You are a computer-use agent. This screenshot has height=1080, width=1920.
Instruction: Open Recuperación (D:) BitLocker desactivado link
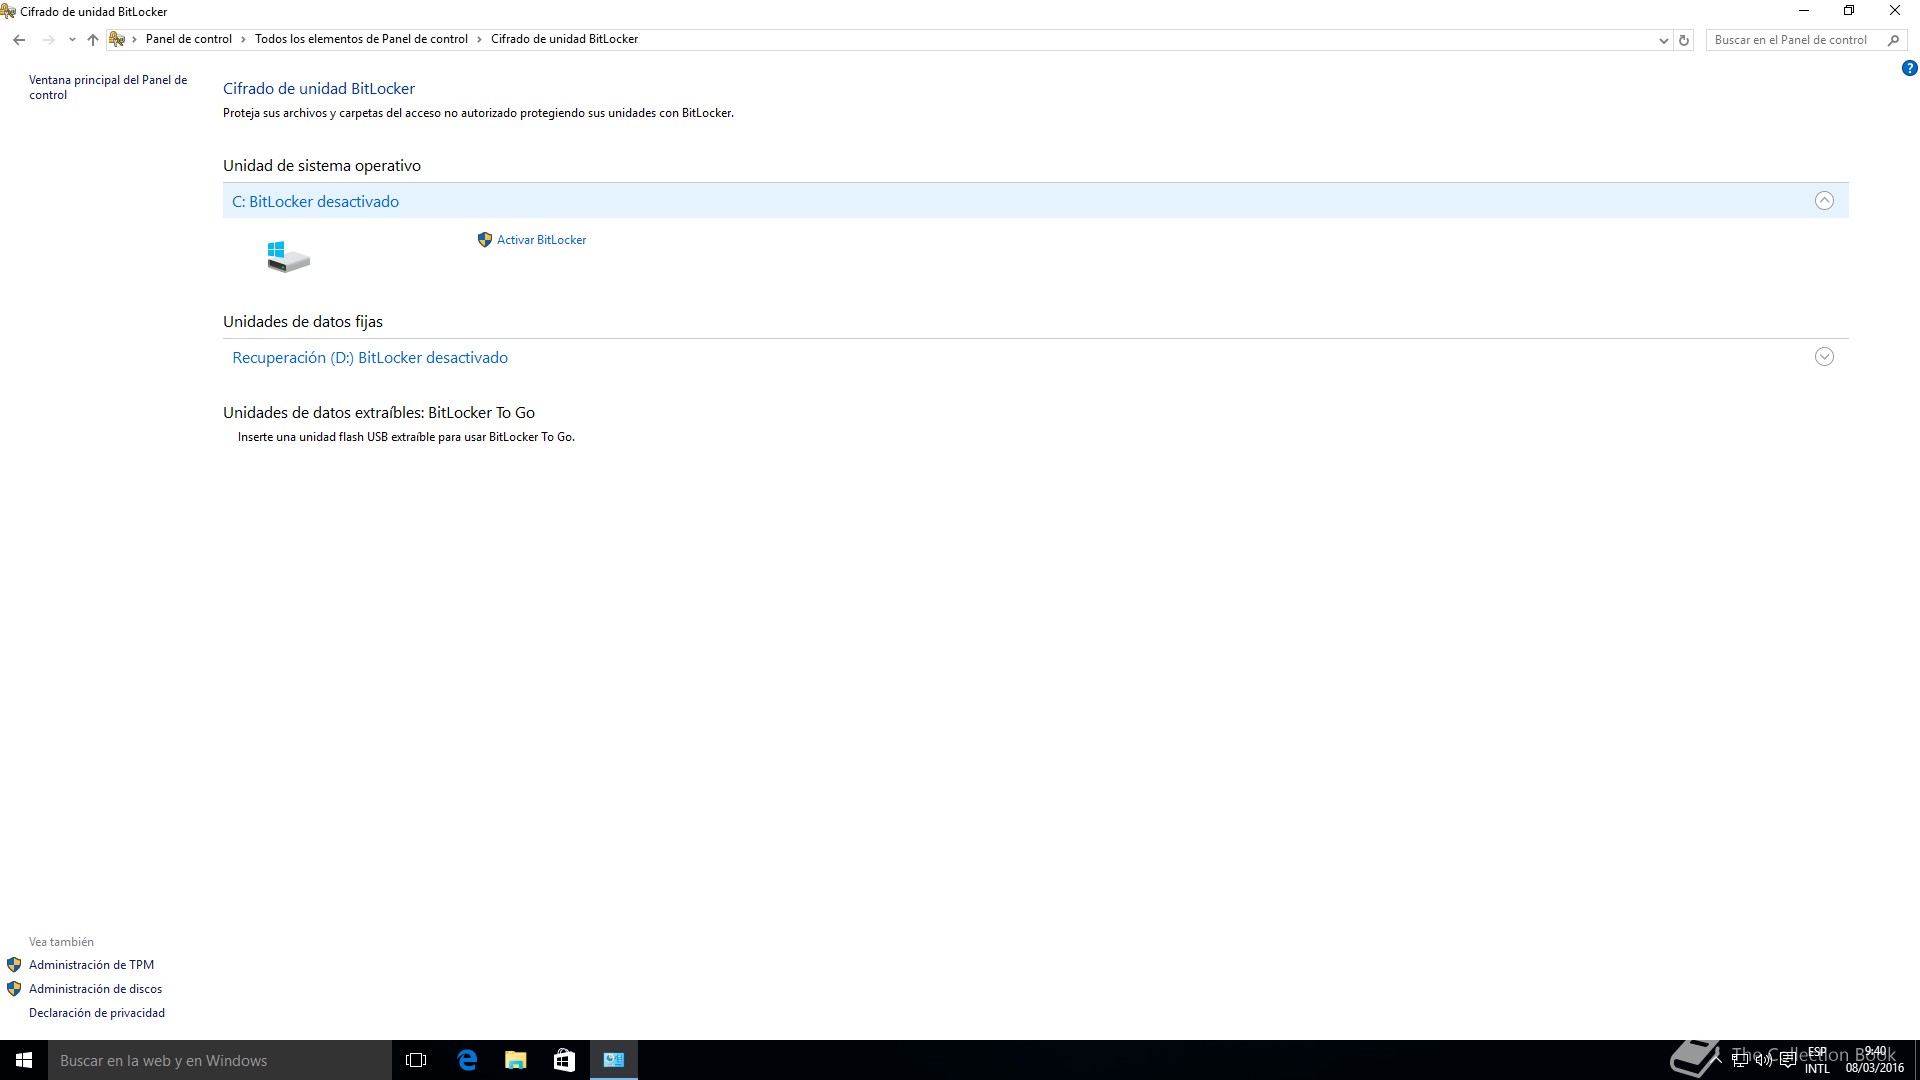[x=370, y=358]
